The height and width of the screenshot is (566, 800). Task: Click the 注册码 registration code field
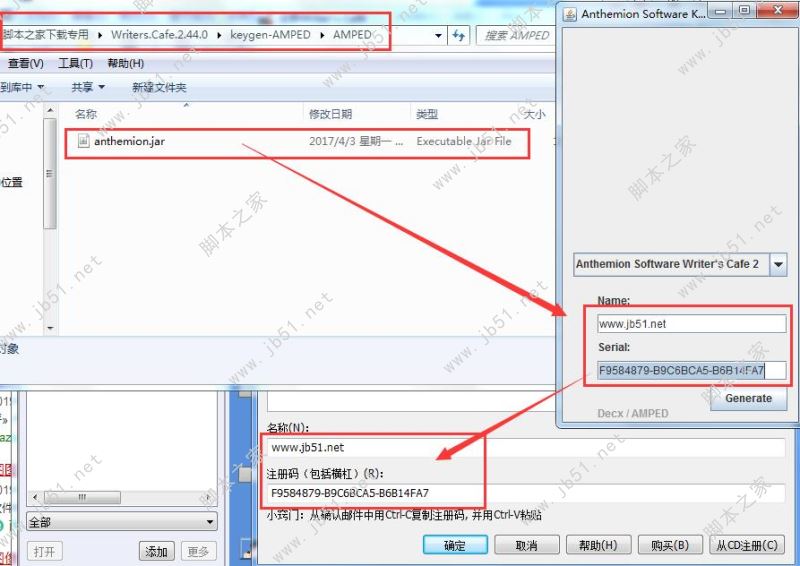pos(526,493)
